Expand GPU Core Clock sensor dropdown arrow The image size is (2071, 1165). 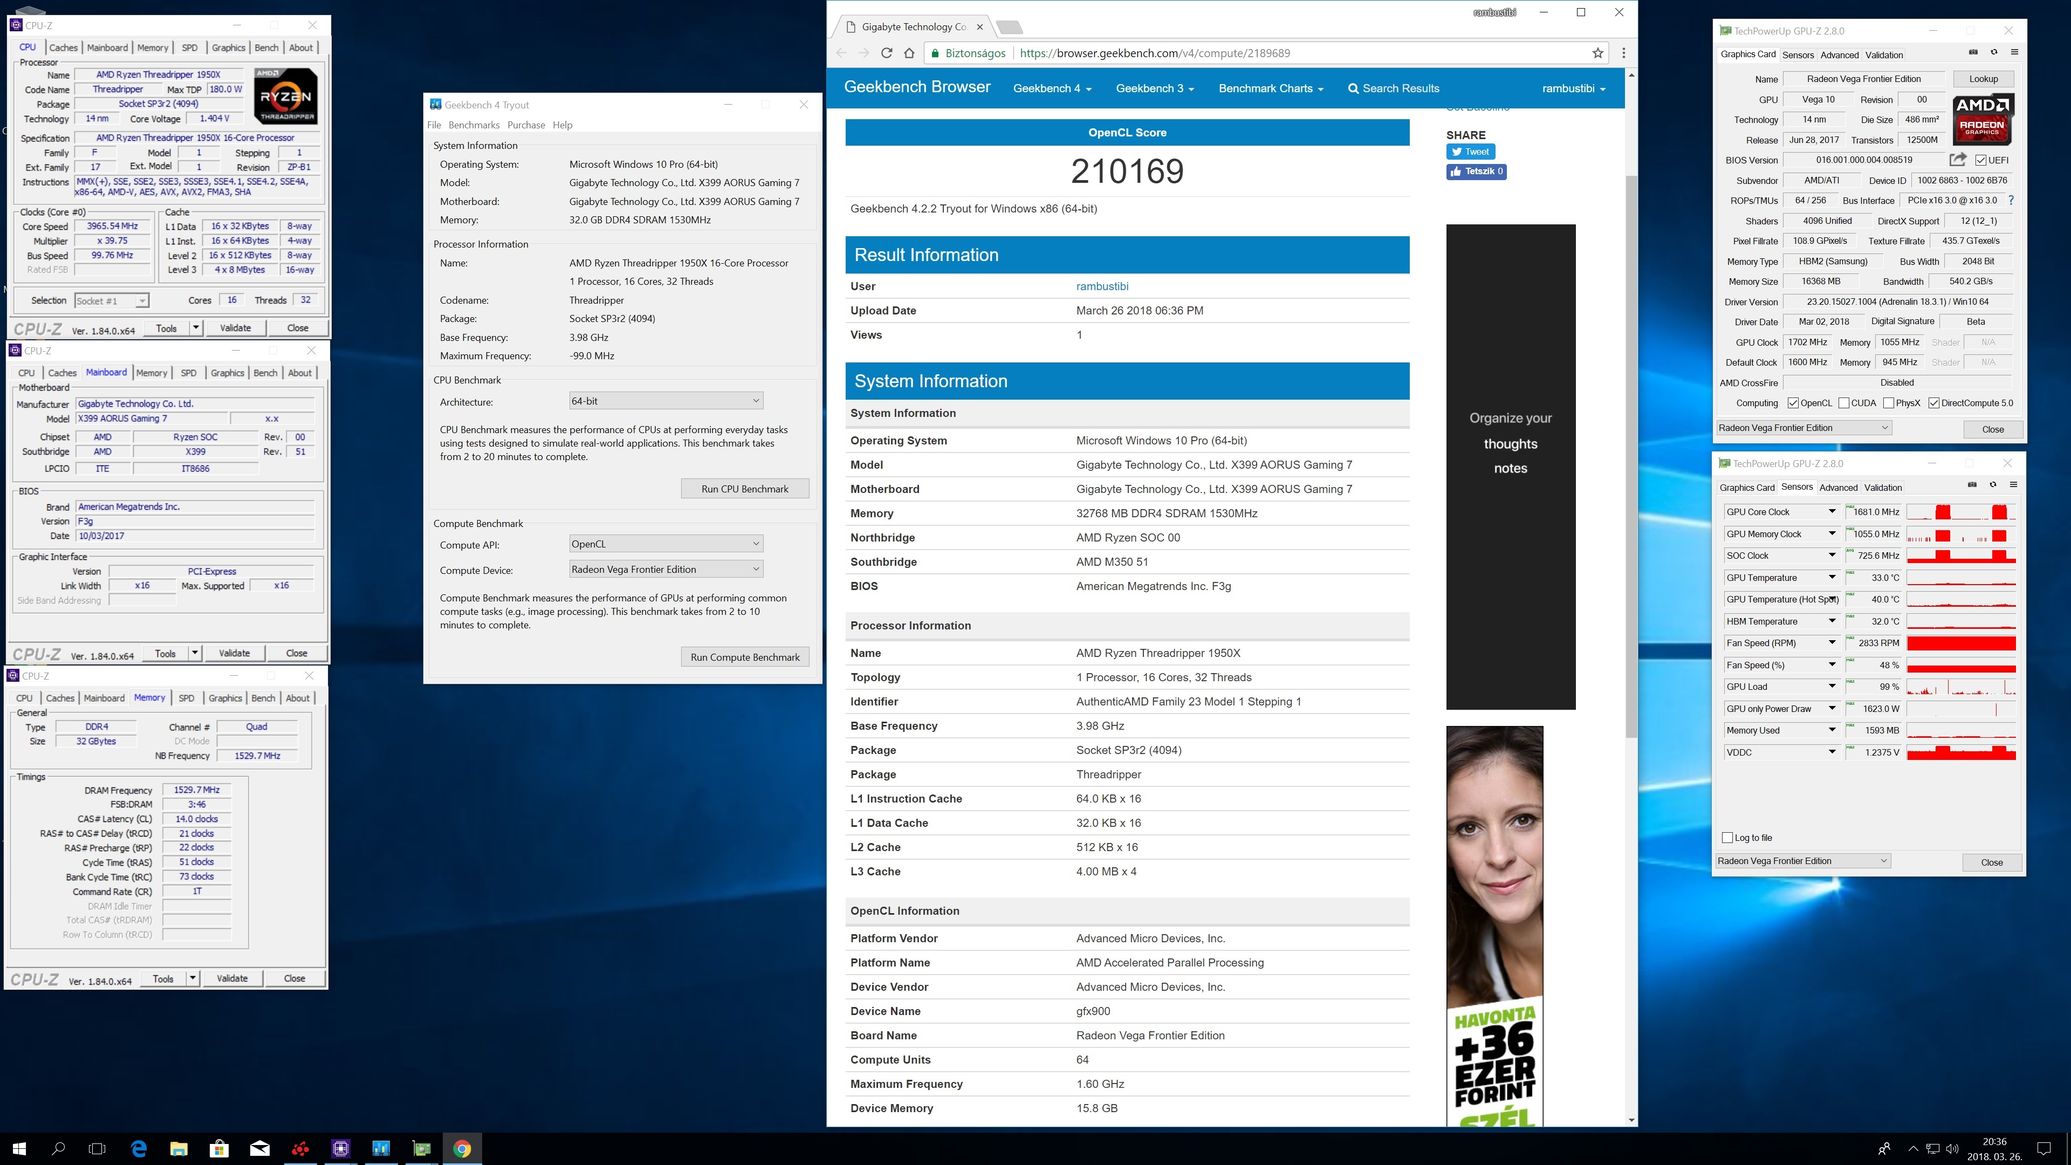point(1832,512)
